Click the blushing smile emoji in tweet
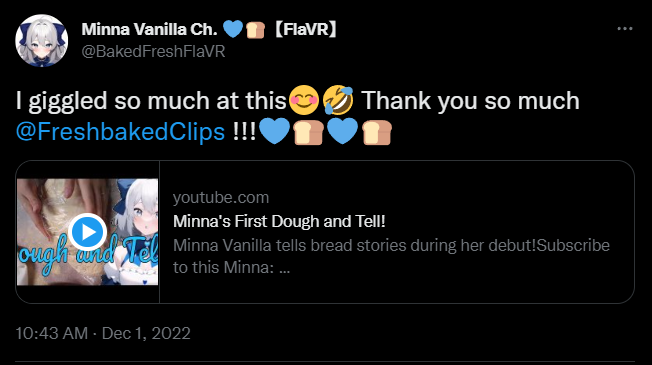This screenshot has height=365, width=652. [304, 100]
